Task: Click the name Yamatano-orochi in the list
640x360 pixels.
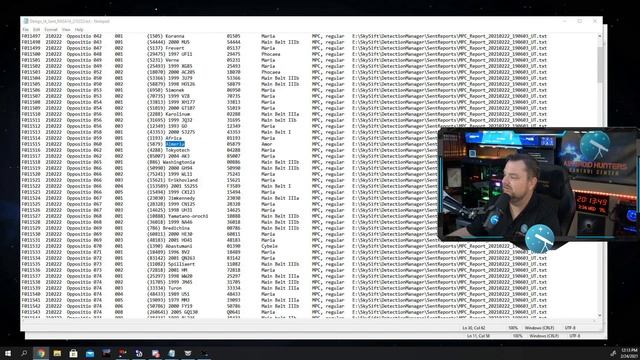Action: pos(188,216)
